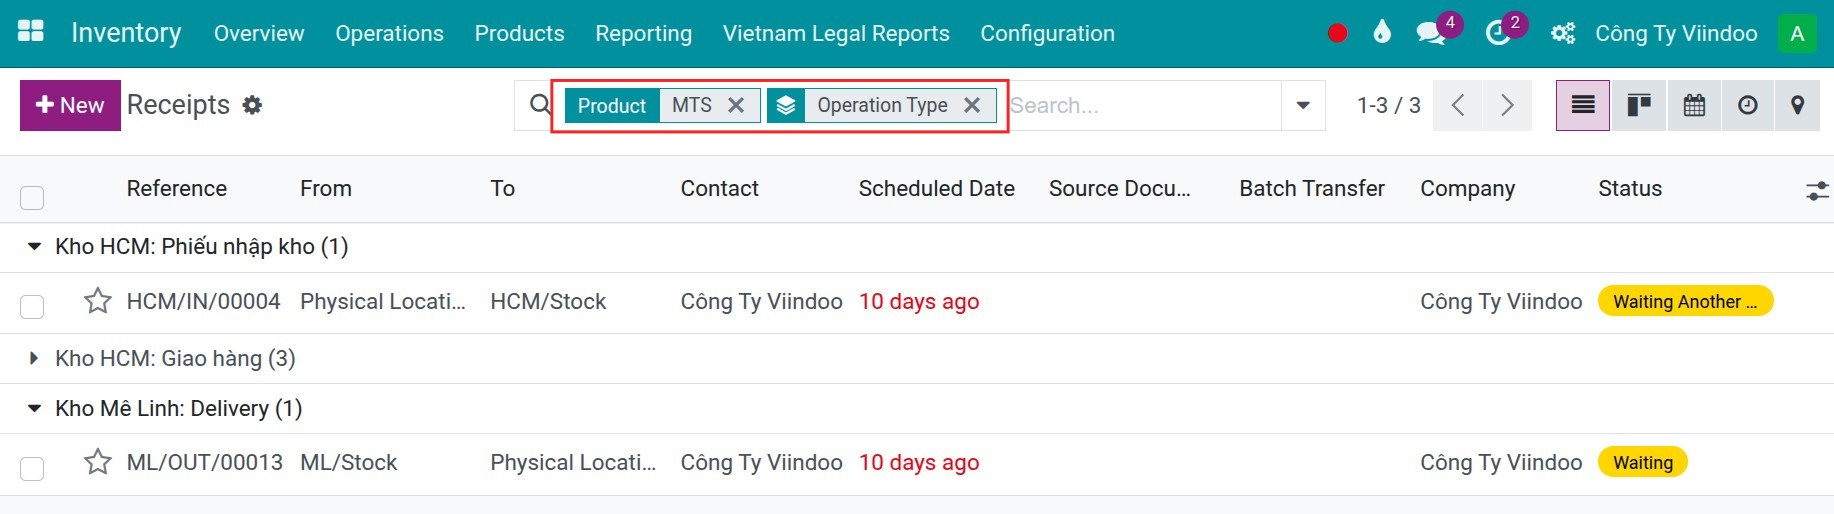Image resolution: width=1834 pixels, height=514 pixels.
Task: Tick the select-all header checkbox
Action: [32, 197]
